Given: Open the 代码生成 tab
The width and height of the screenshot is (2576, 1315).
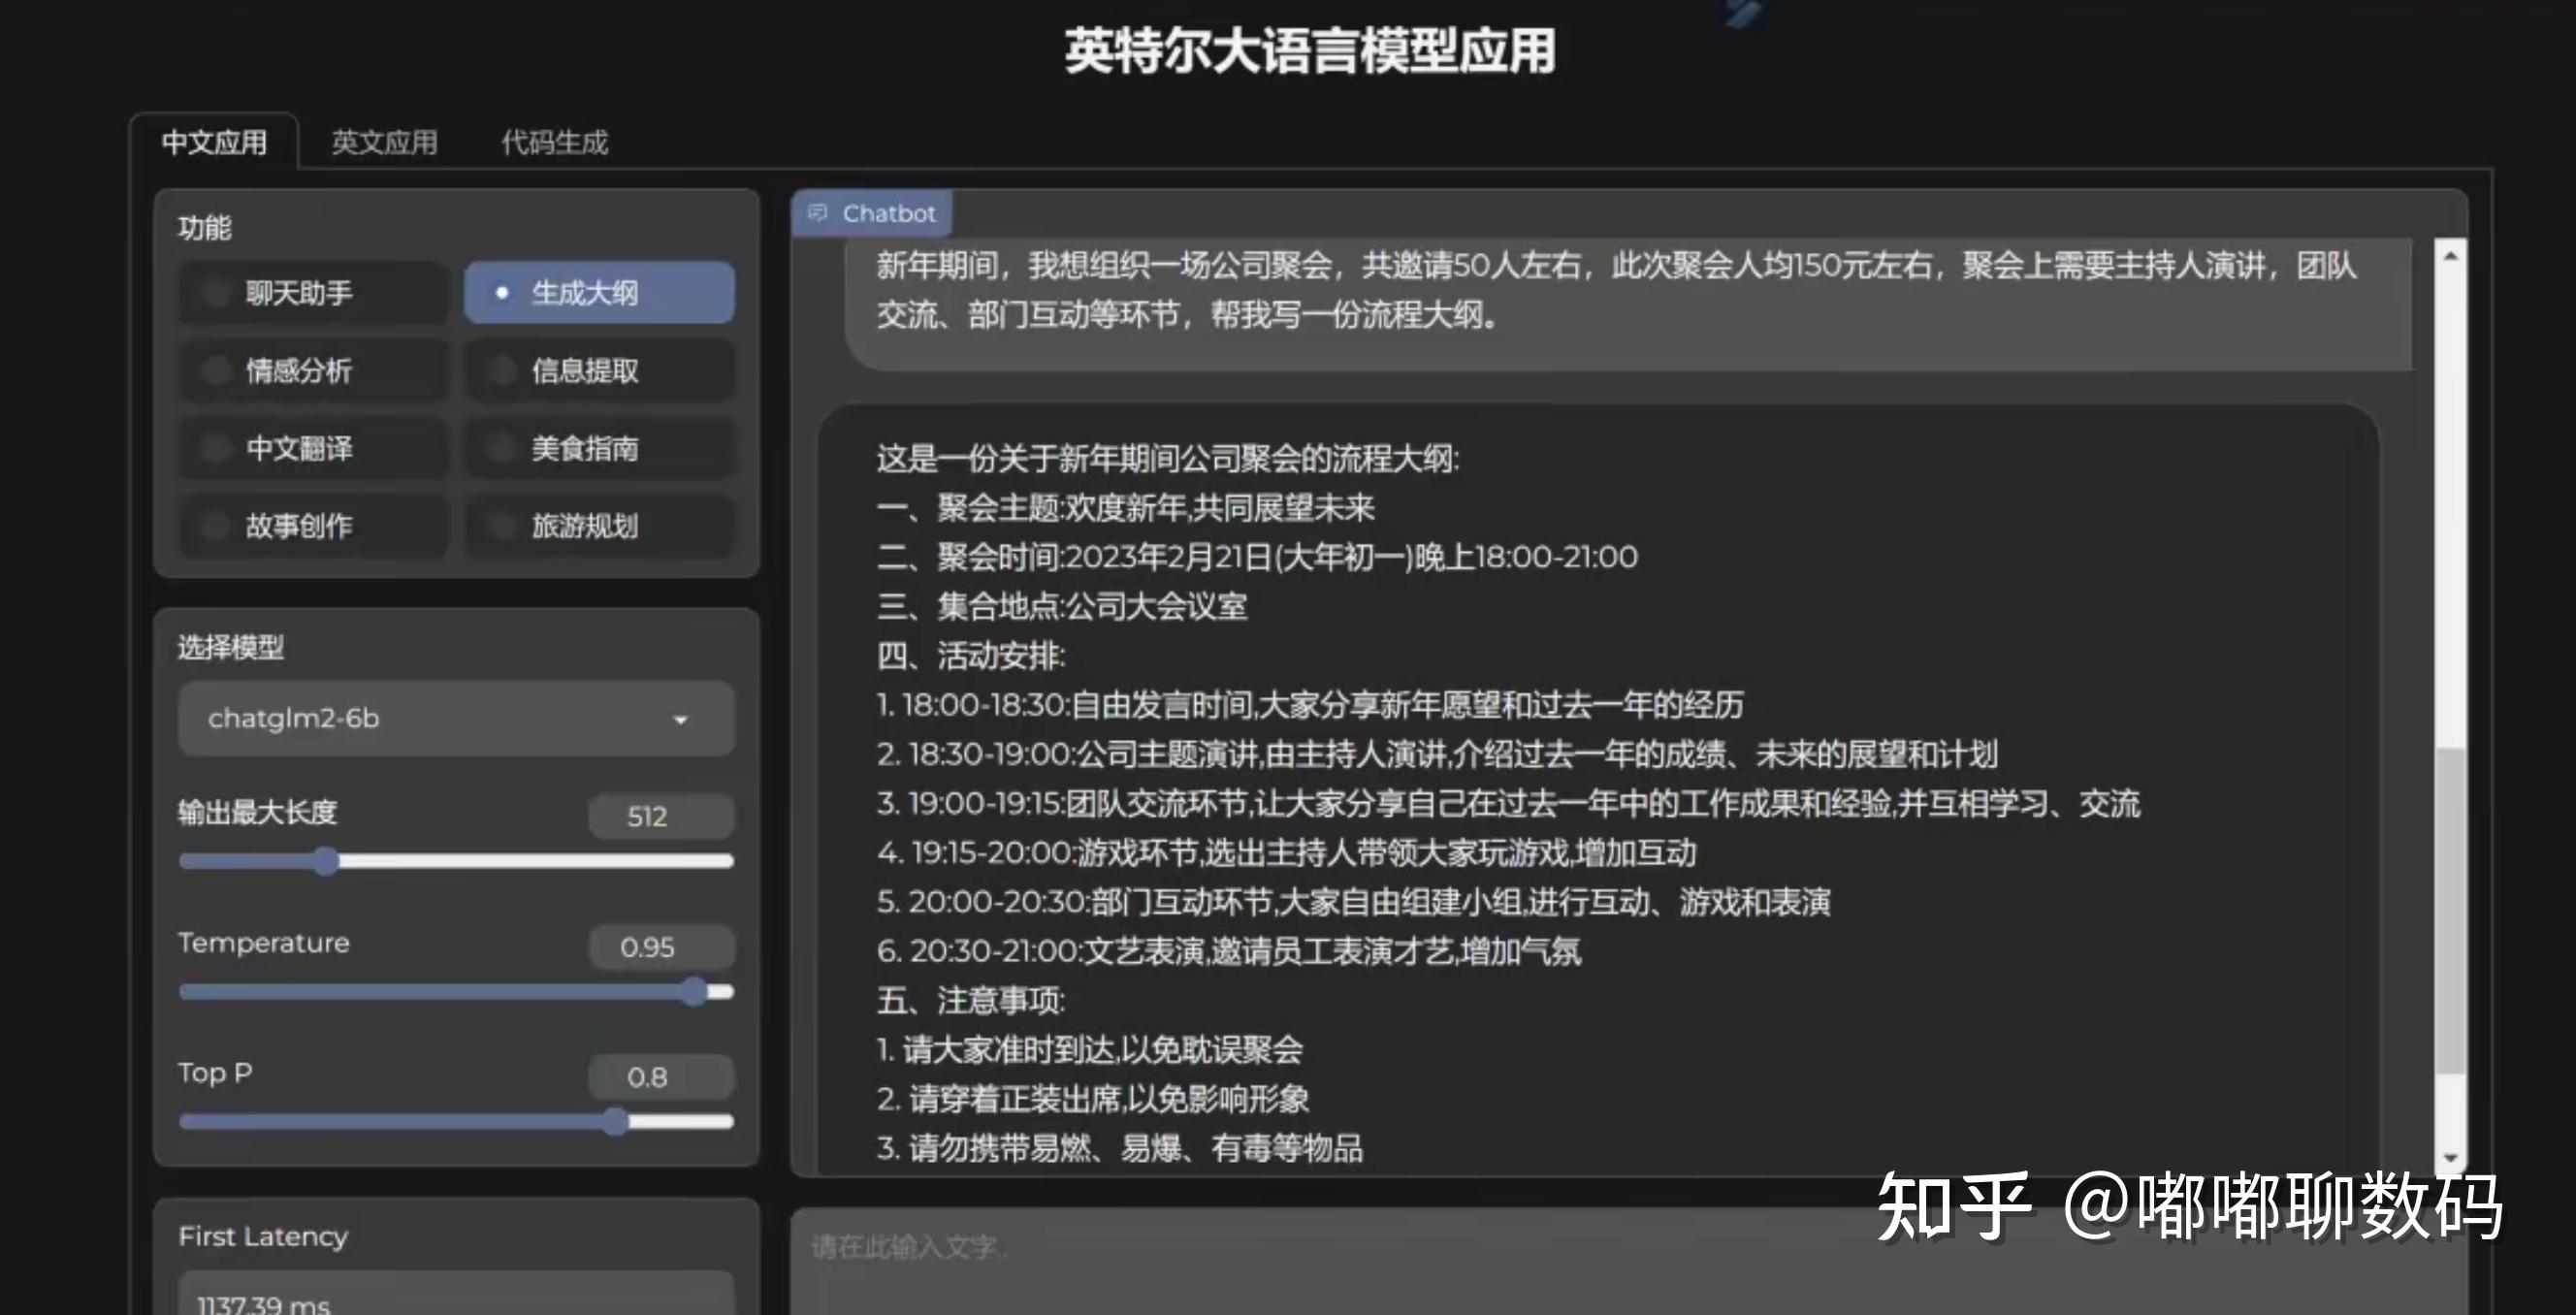Looking at the screenshot, I should point(554,142).
